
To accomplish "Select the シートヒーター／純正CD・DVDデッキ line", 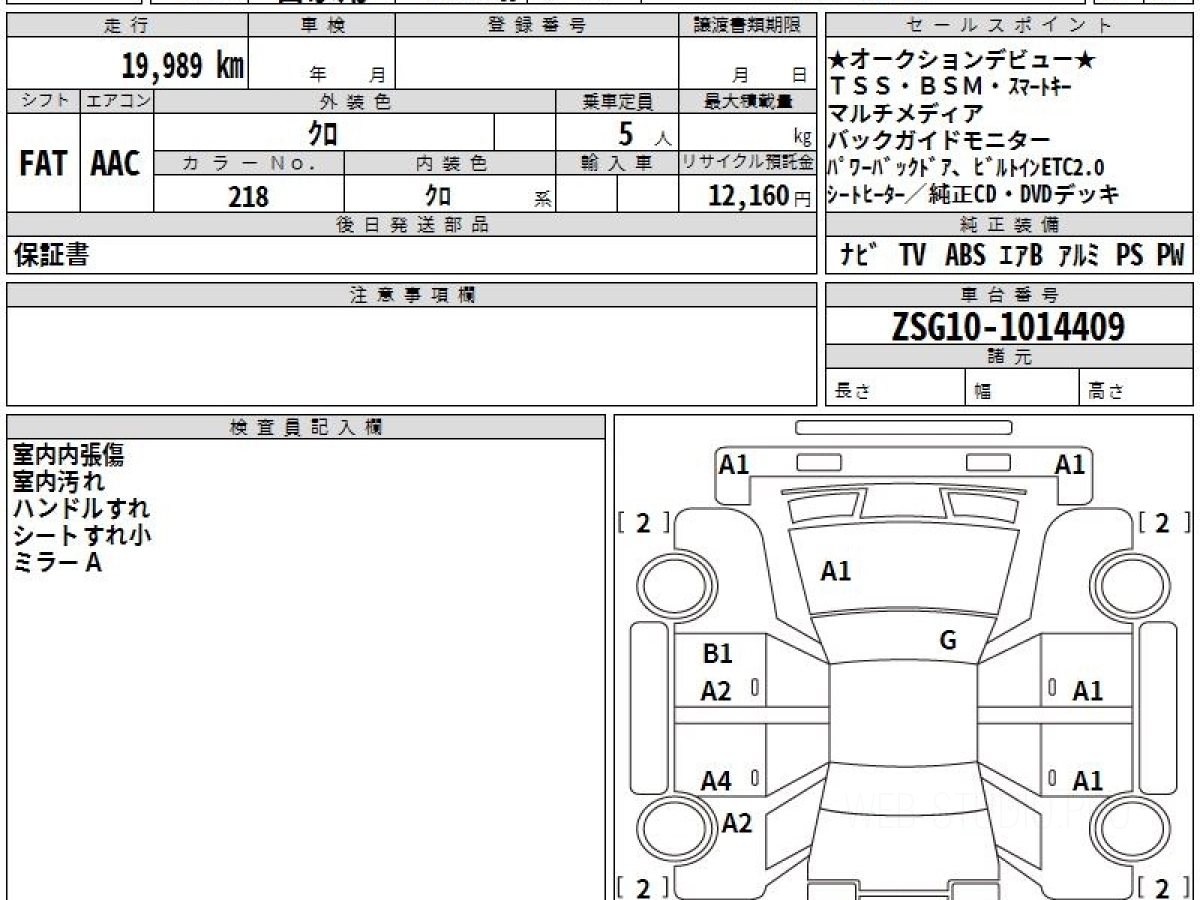I will pos(974,195).
